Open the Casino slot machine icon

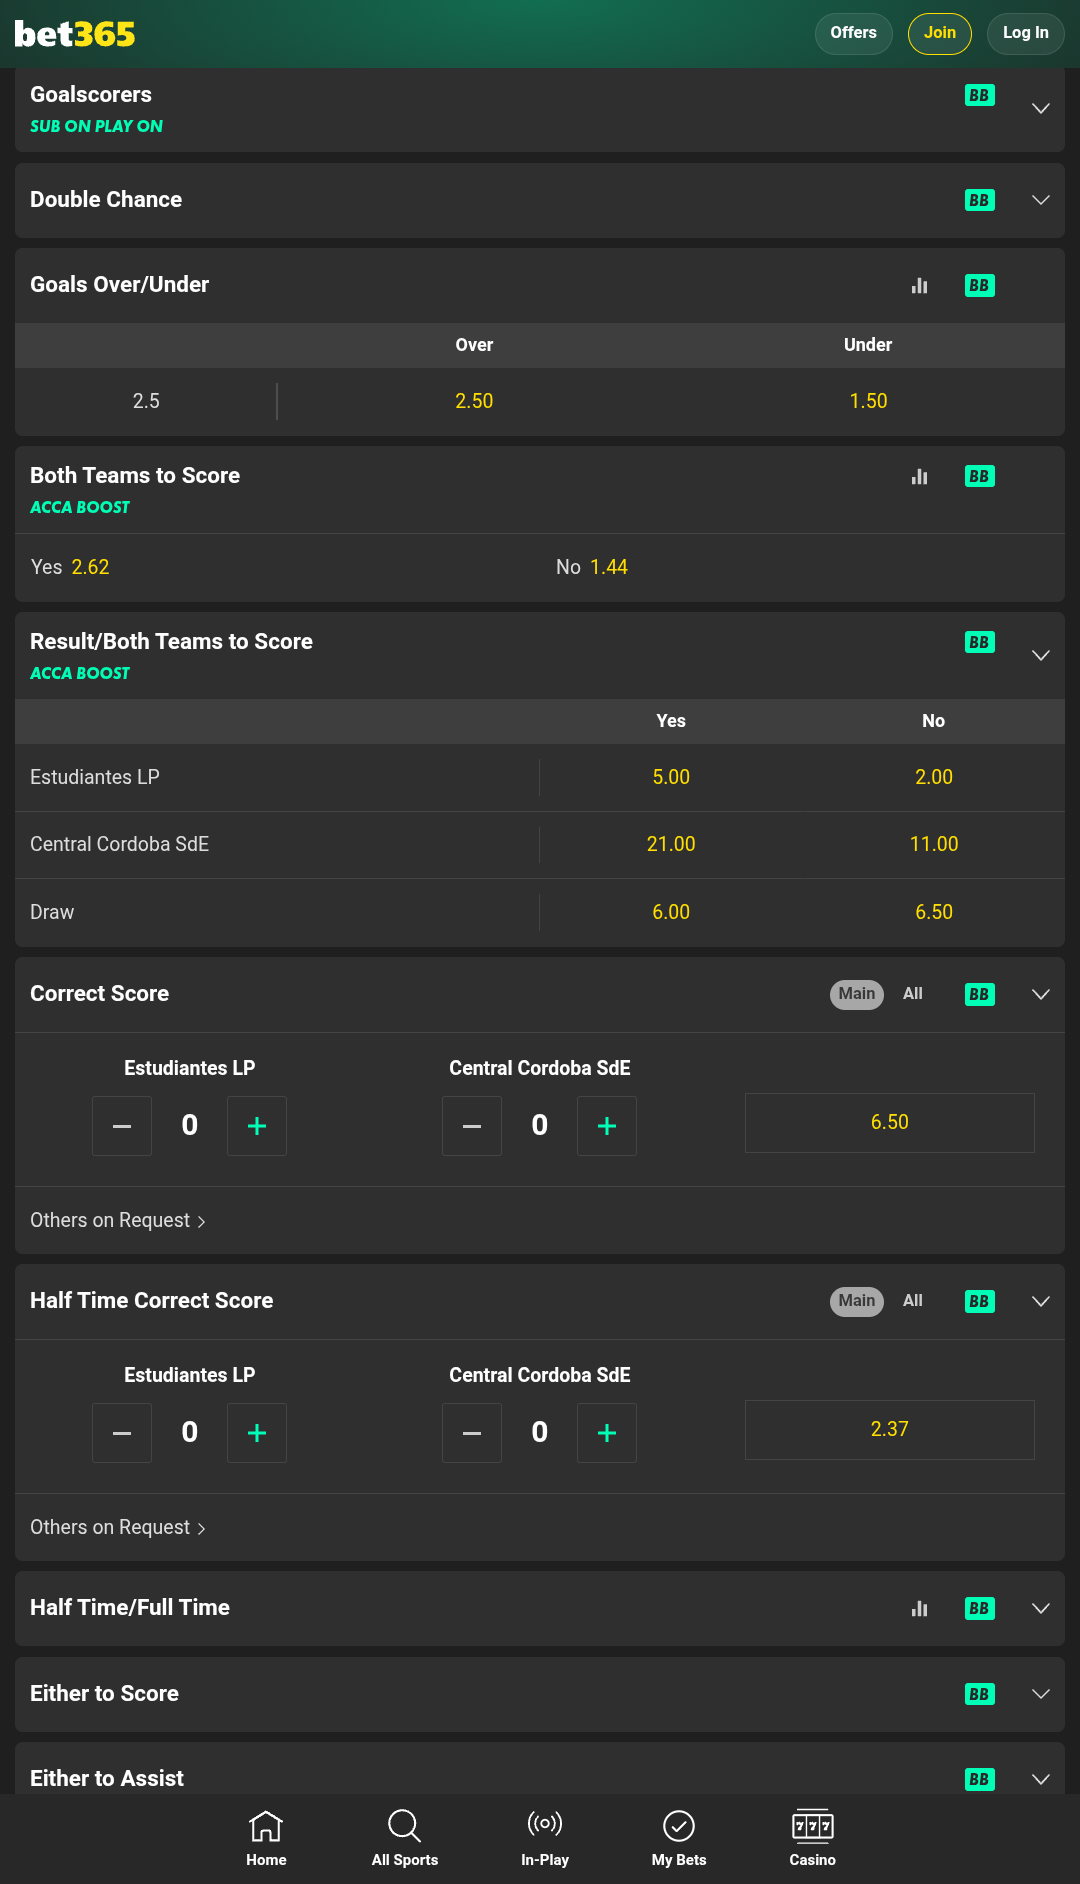point(812,1826)
